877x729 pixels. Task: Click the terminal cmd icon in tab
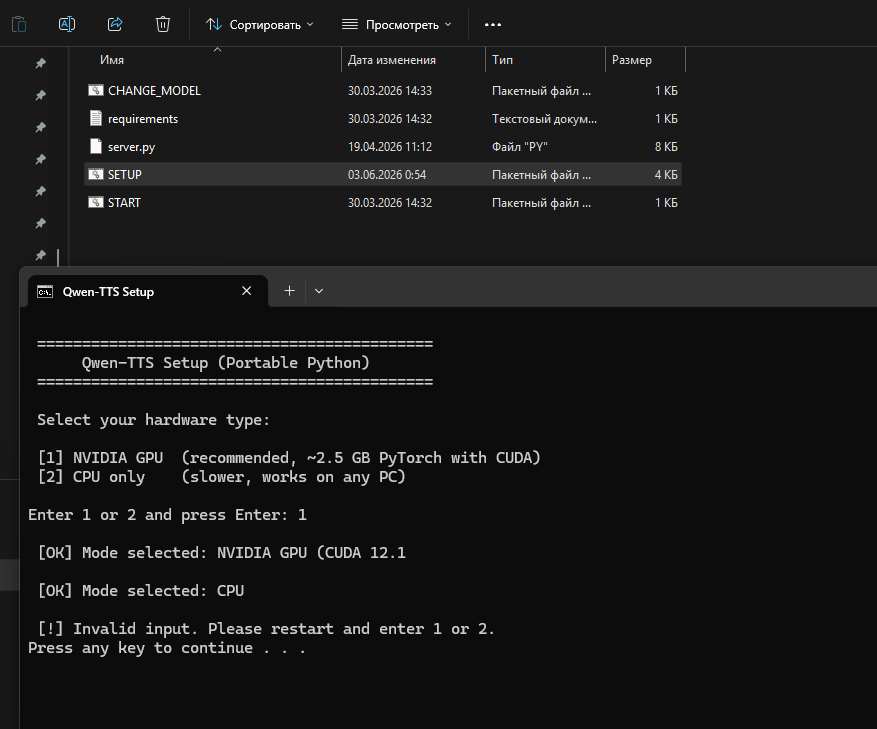[45, 291]
